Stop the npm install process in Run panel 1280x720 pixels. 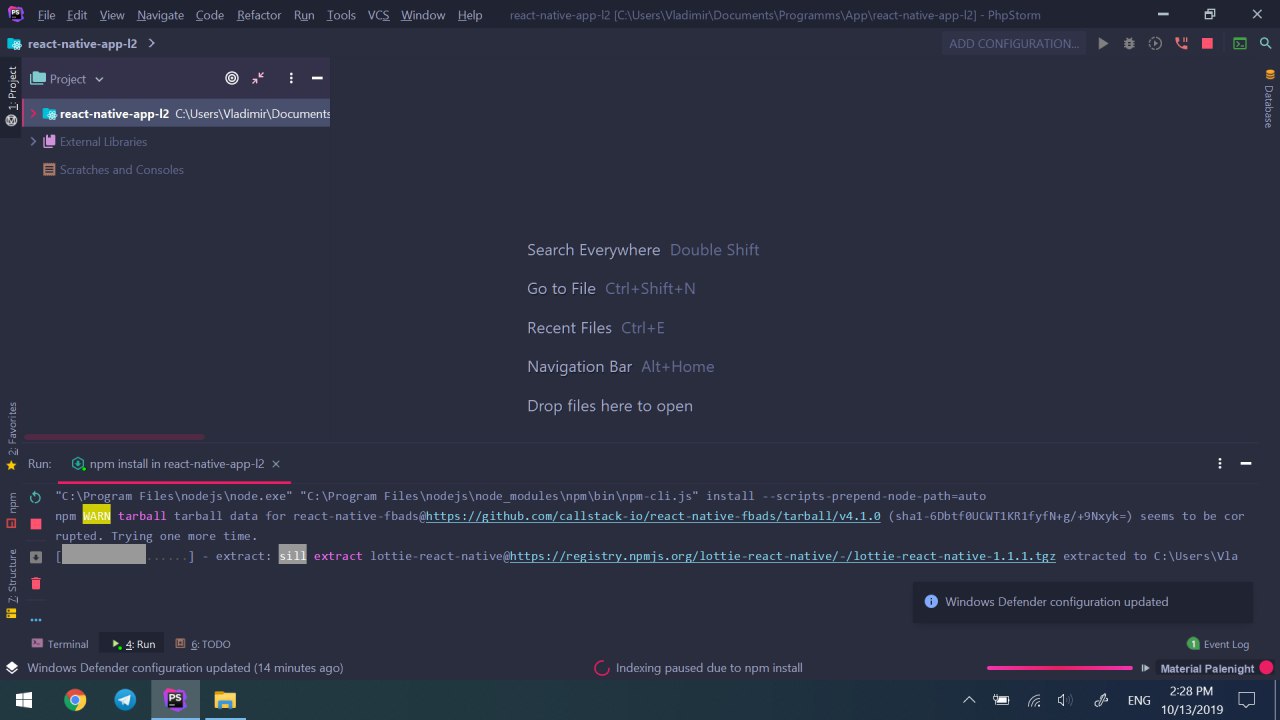pos(36,524)
